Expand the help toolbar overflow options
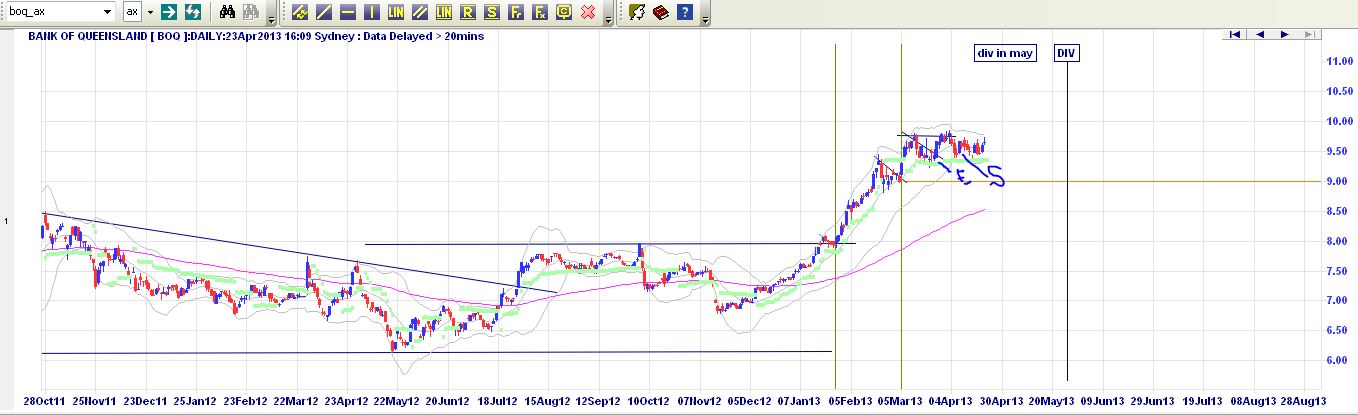This screenshot has width=1358, height=415. tap(706, 18)
